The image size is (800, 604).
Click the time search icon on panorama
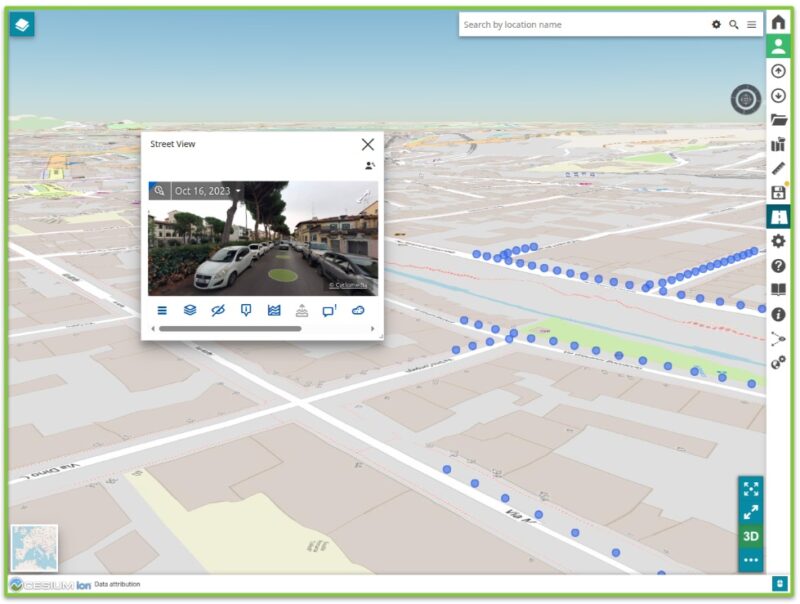[x=159, y=191]
